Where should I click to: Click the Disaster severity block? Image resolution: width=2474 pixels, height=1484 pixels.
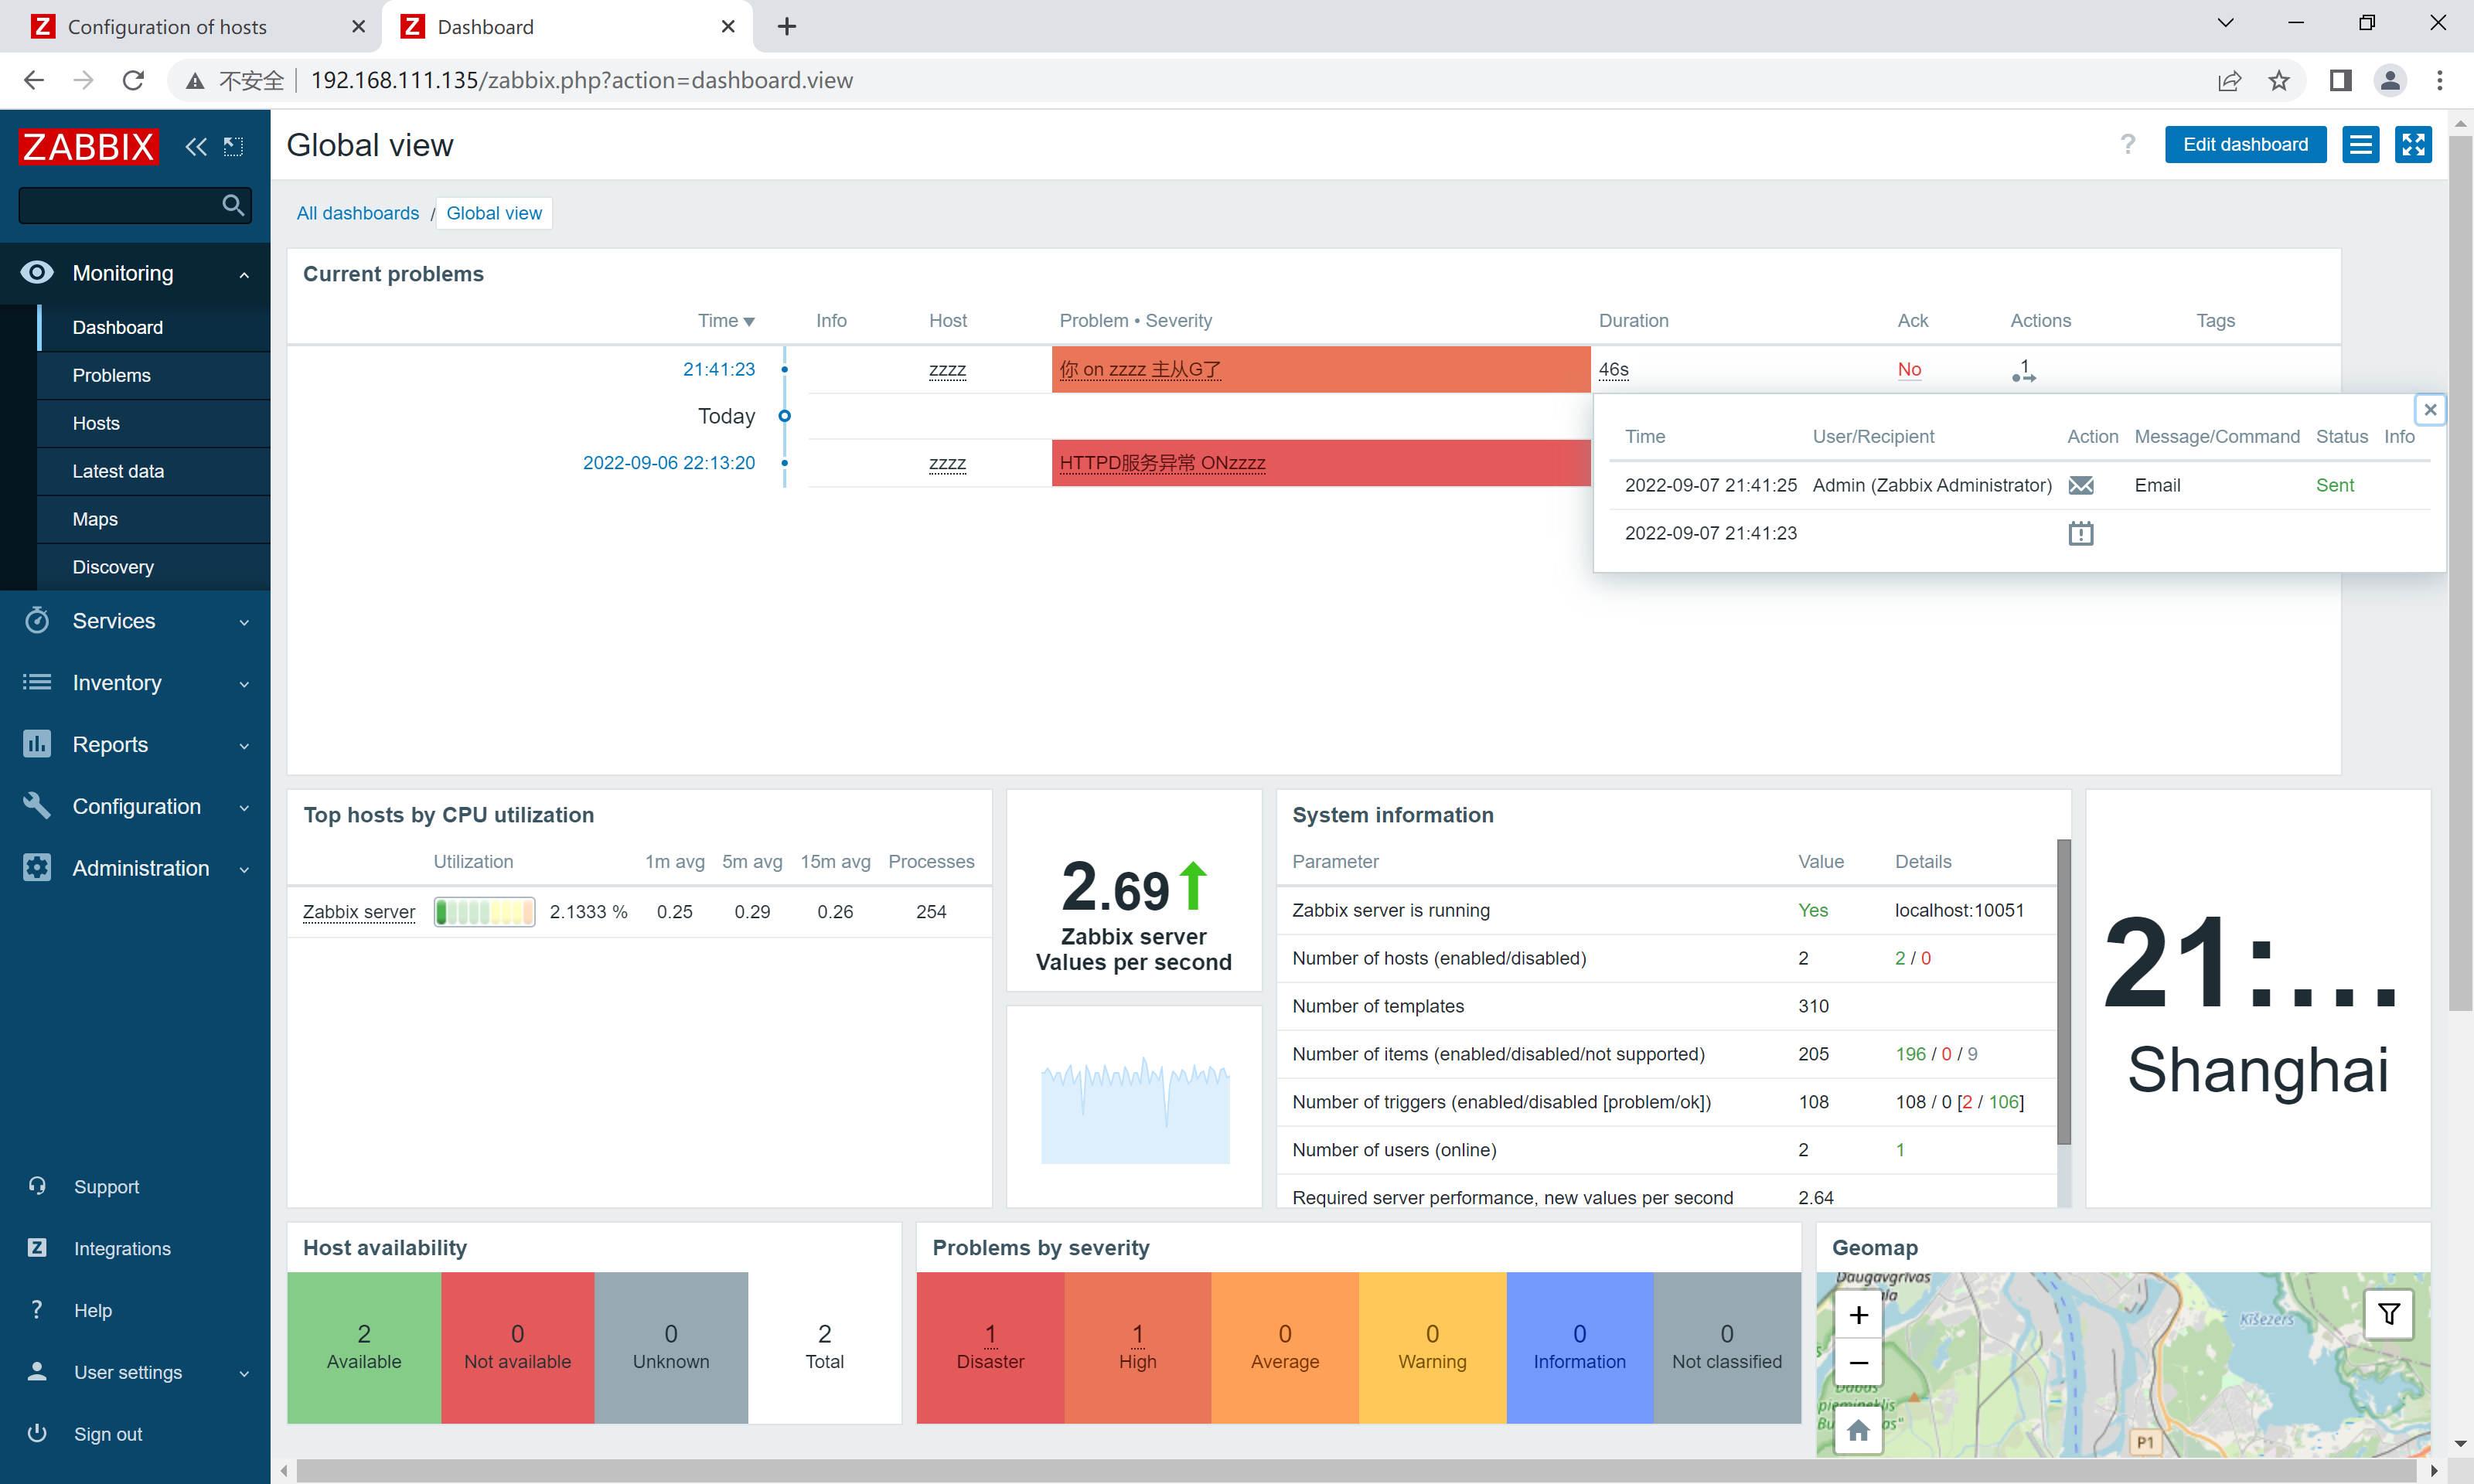(990, 1347)
